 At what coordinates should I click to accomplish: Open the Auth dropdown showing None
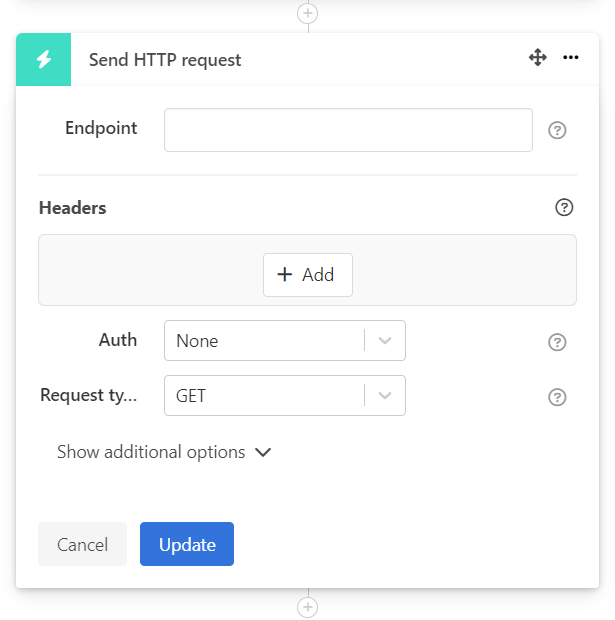click(x=265, y=341)
